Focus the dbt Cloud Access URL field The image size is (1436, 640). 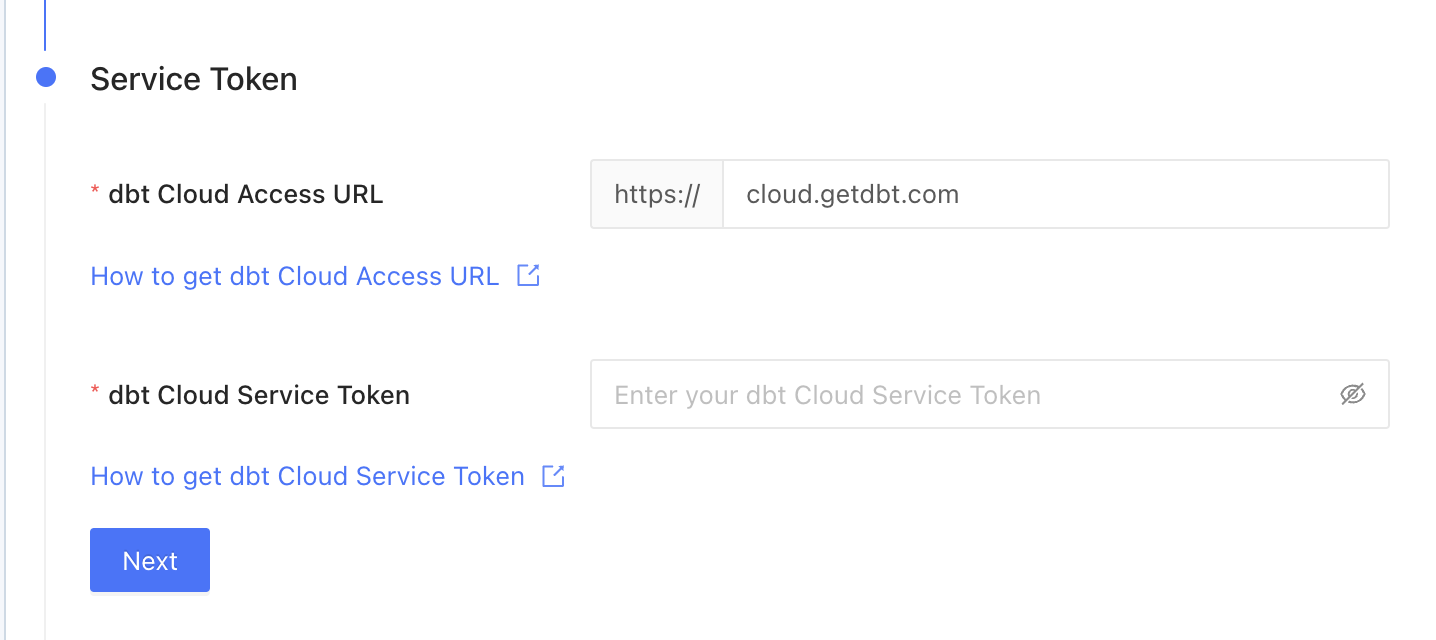point(1055,194)
